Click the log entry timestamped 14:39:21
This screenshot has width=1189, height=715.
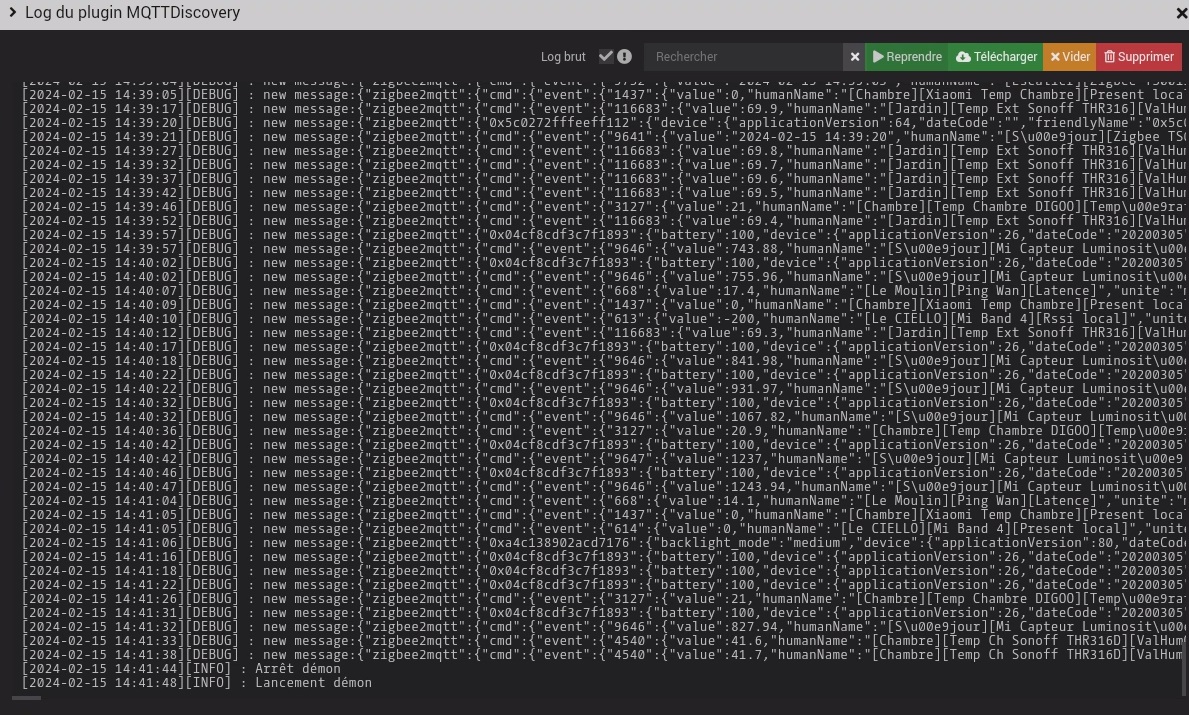[603, 136]
